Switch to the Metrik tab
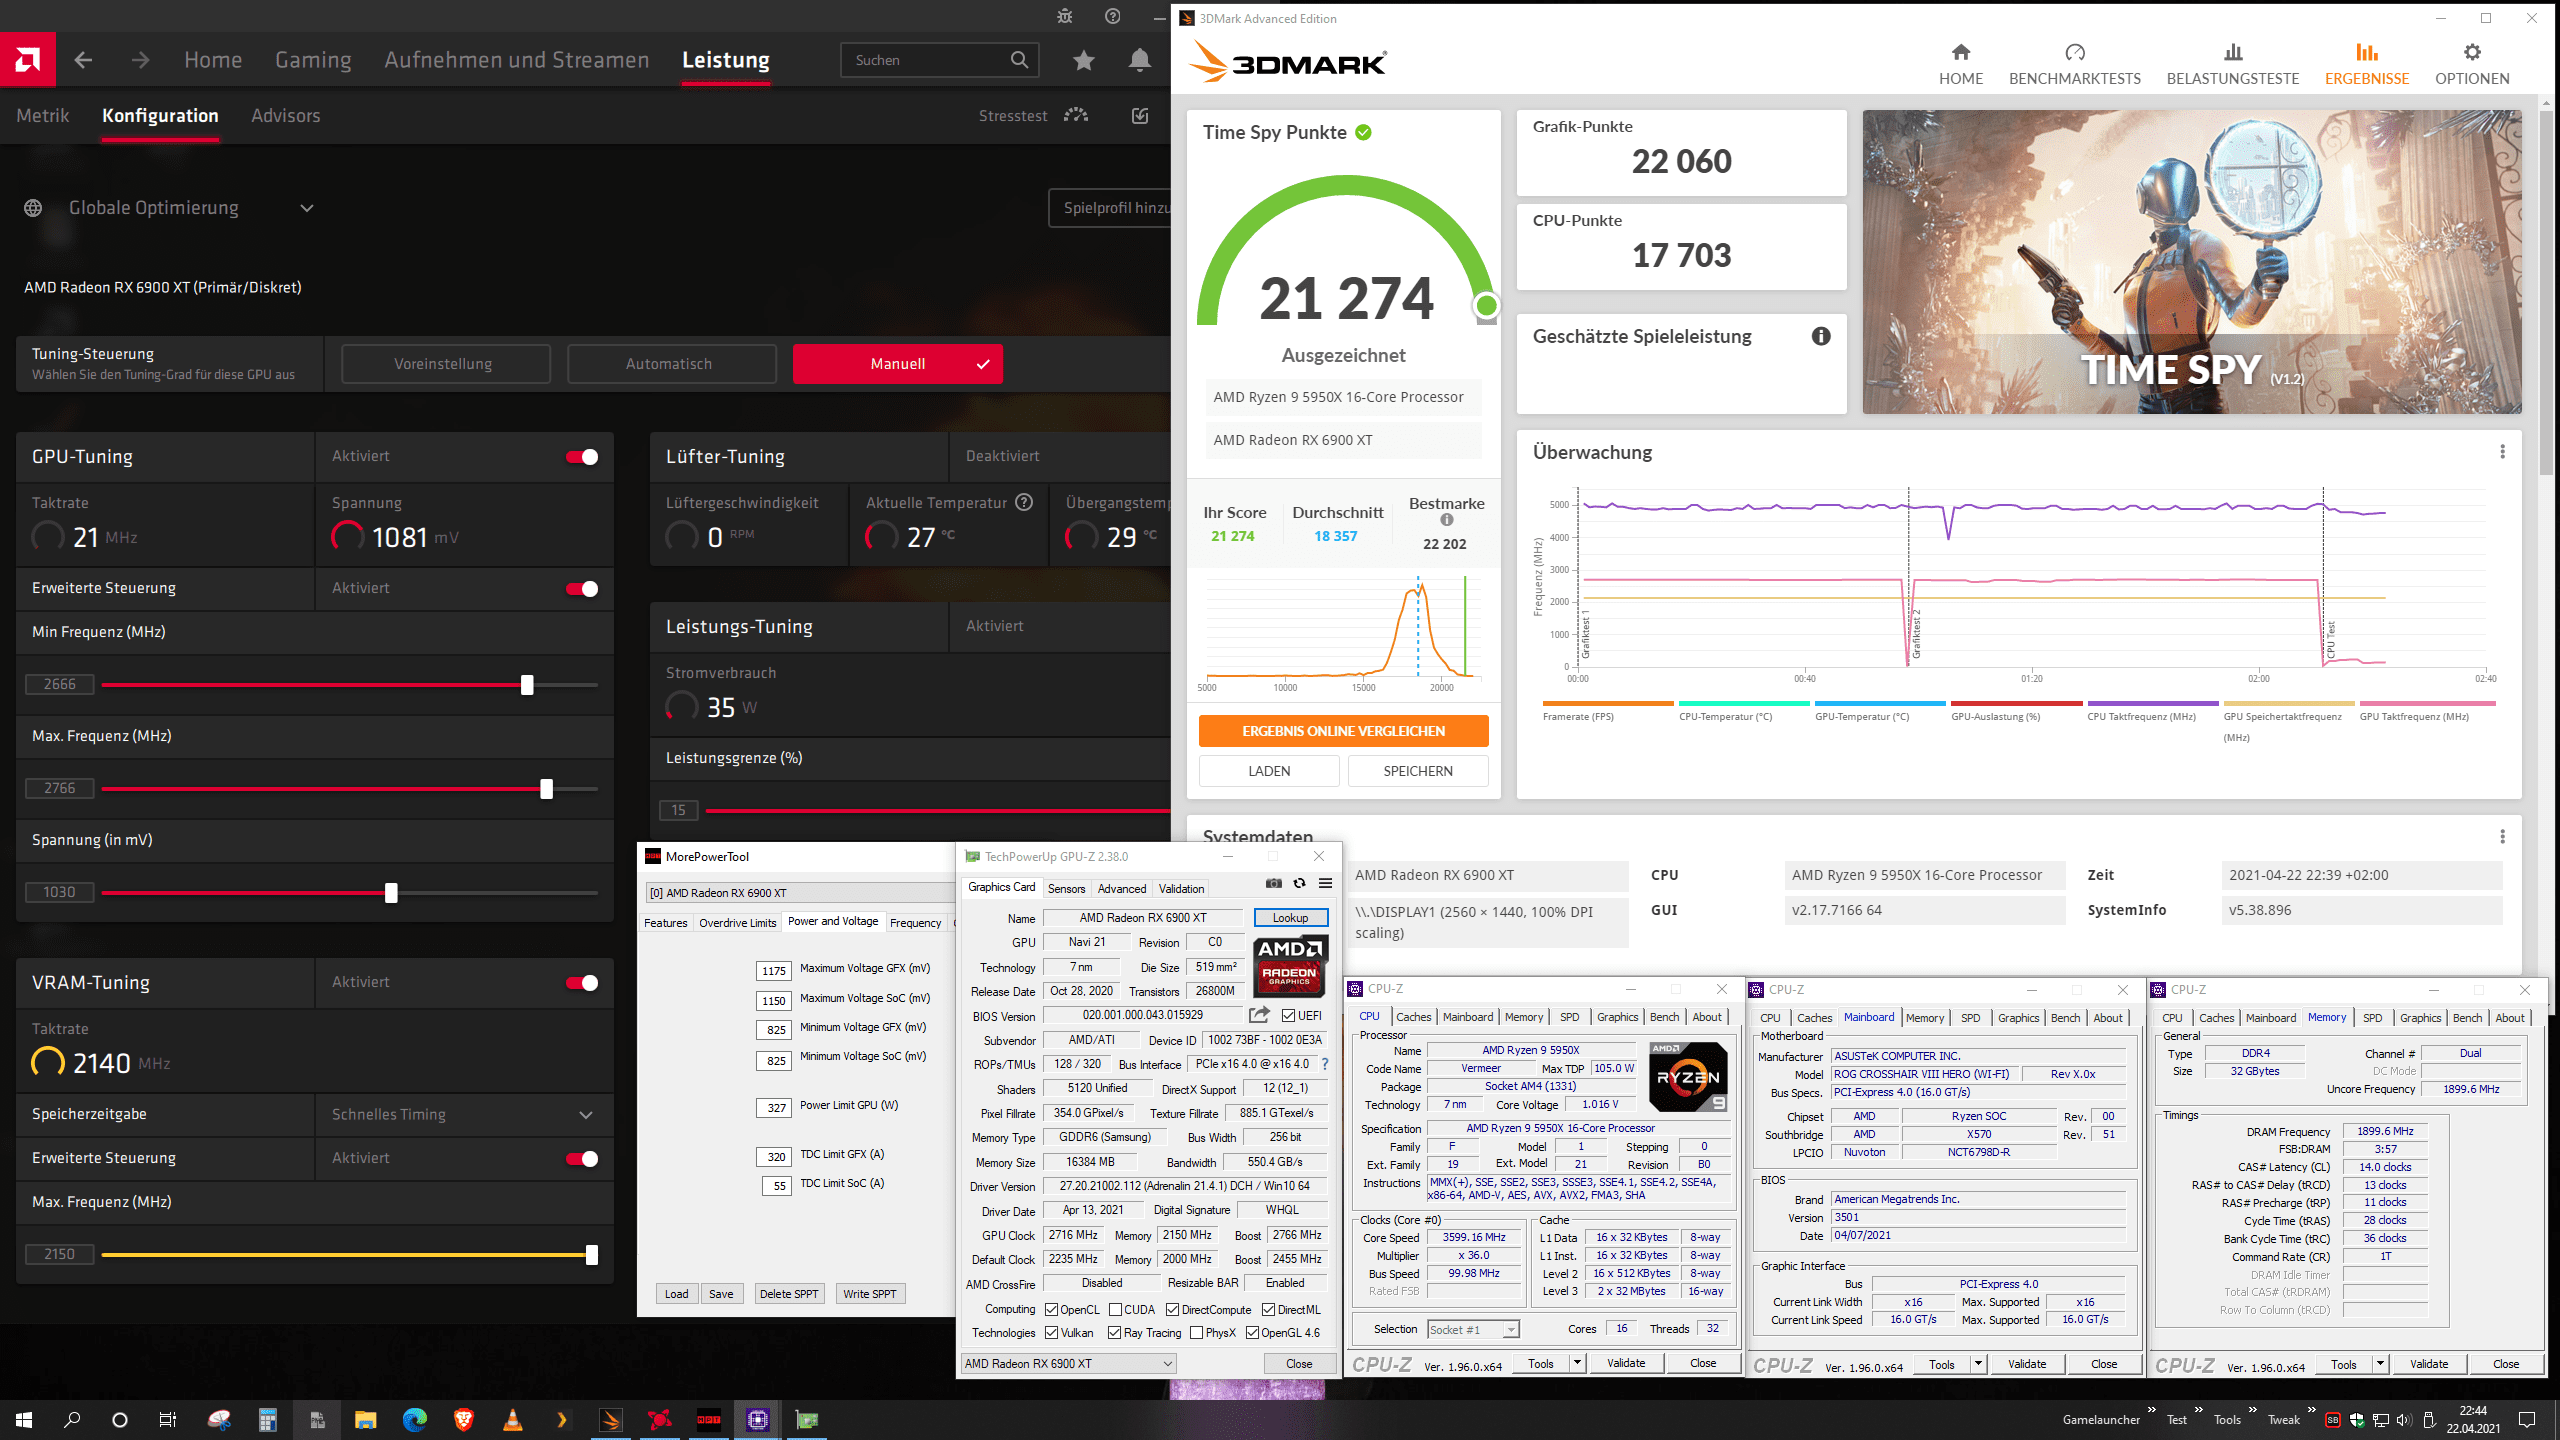Image resolution: width=2560 pixels, height=1440 pixels. [x=43, y=115]
